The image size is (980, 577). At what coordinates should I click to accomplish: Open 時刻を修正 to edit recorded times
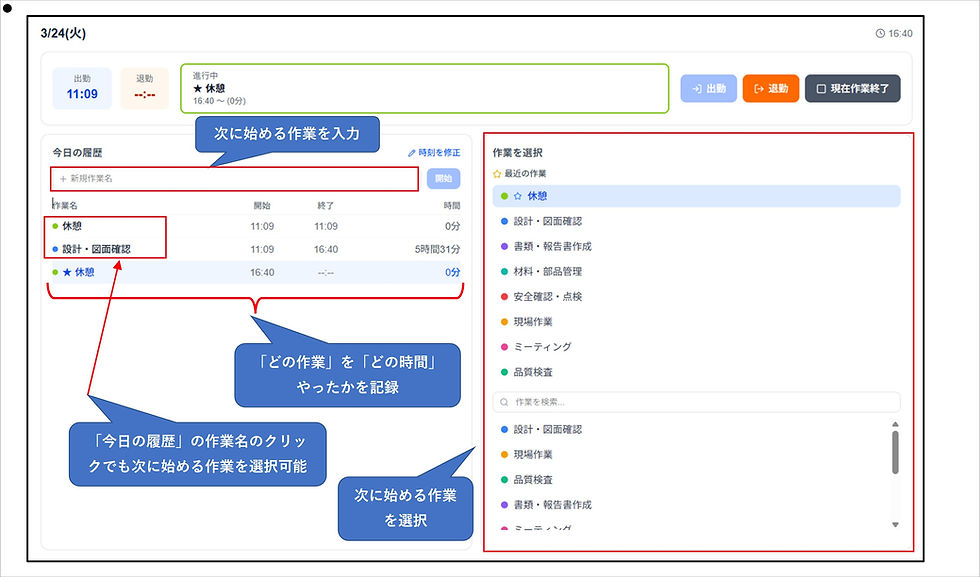pyautogui.click(x=438, y=152)
